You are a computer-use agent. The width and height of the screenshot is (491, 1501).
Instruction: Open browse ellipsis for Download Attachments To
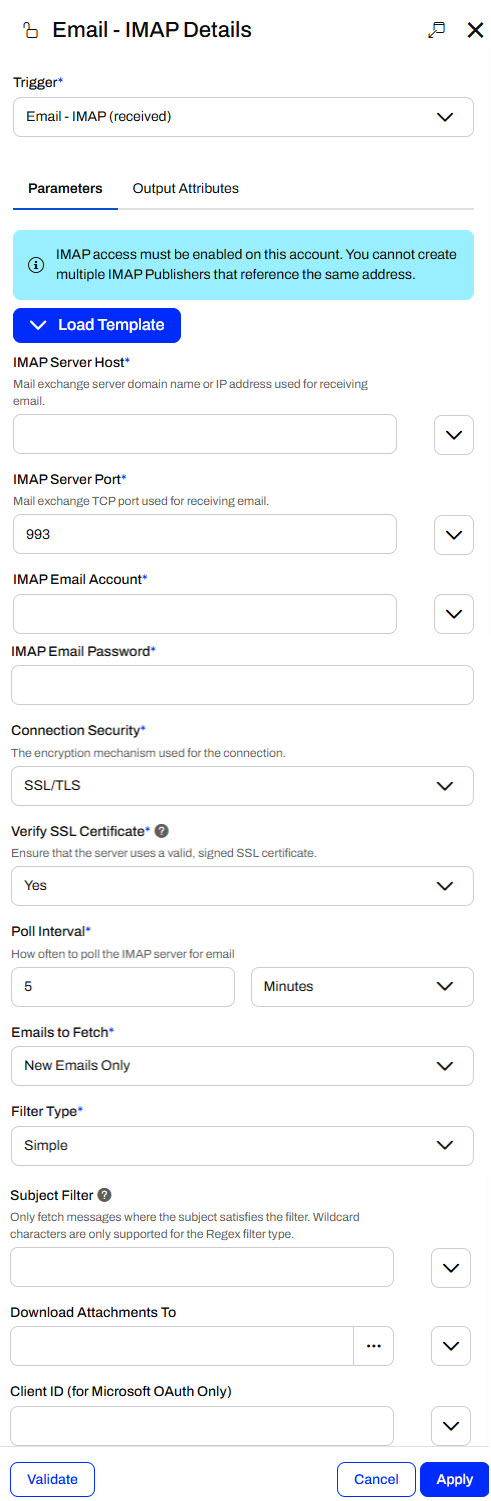(x=374, y=1346)
